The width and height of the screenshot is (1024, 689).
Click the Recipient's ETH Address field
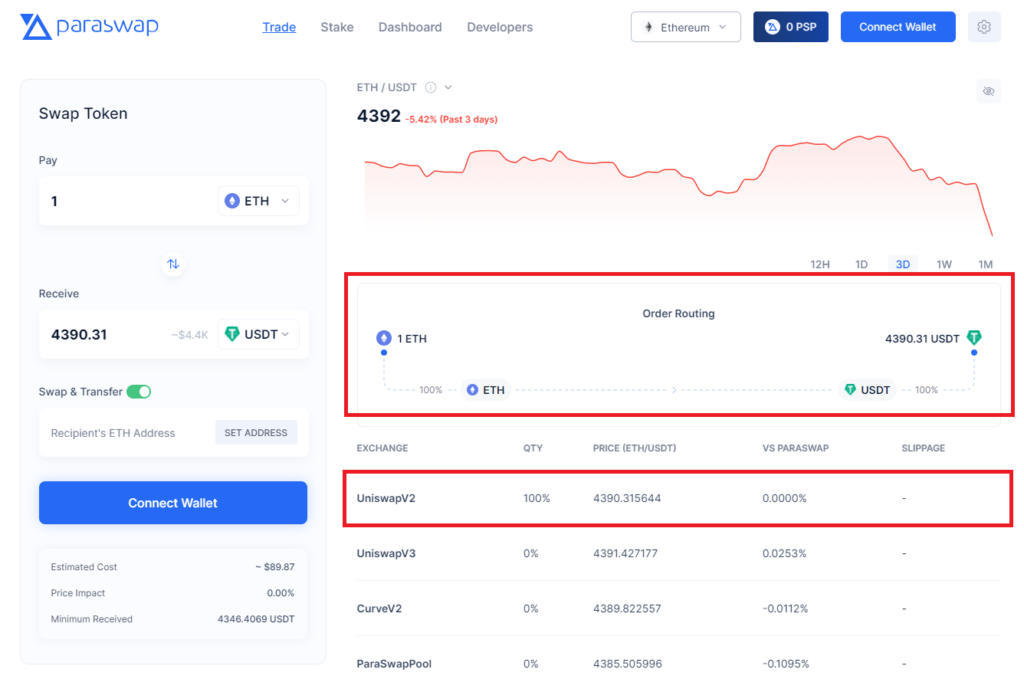click(x=127, y=433)
